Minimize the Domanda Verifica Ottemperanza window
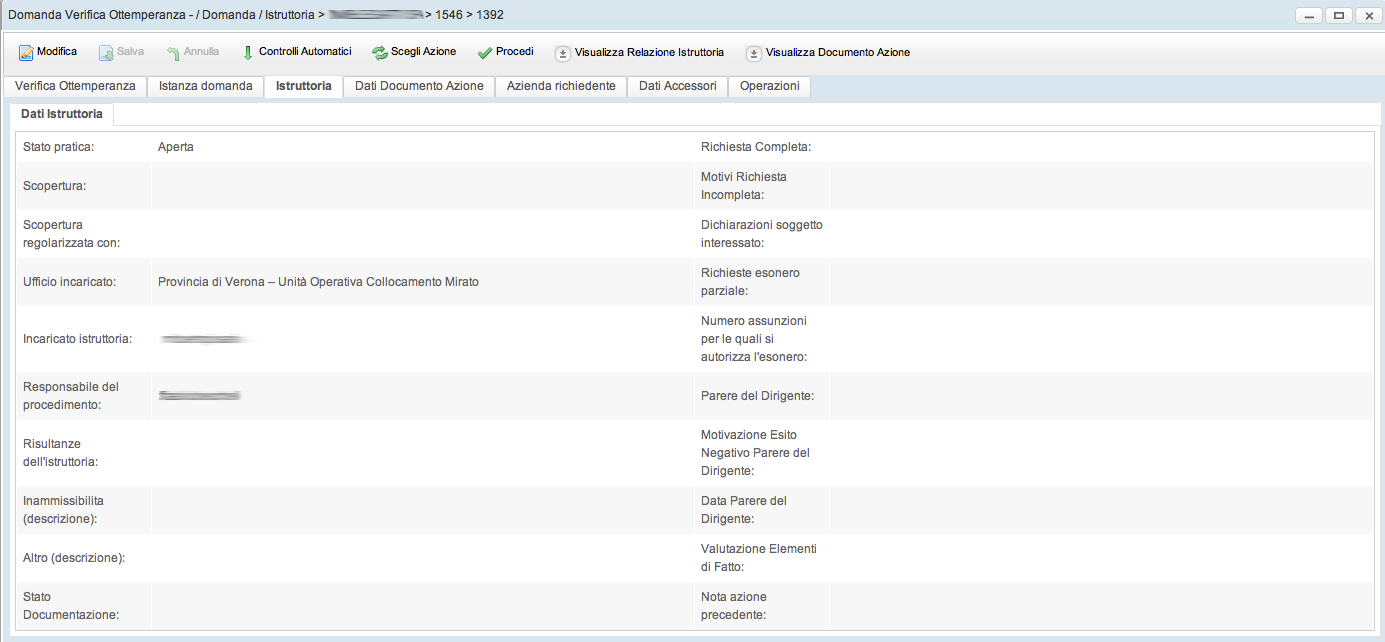This screenshot has width=1385, height=642. tap(1309, 15)
